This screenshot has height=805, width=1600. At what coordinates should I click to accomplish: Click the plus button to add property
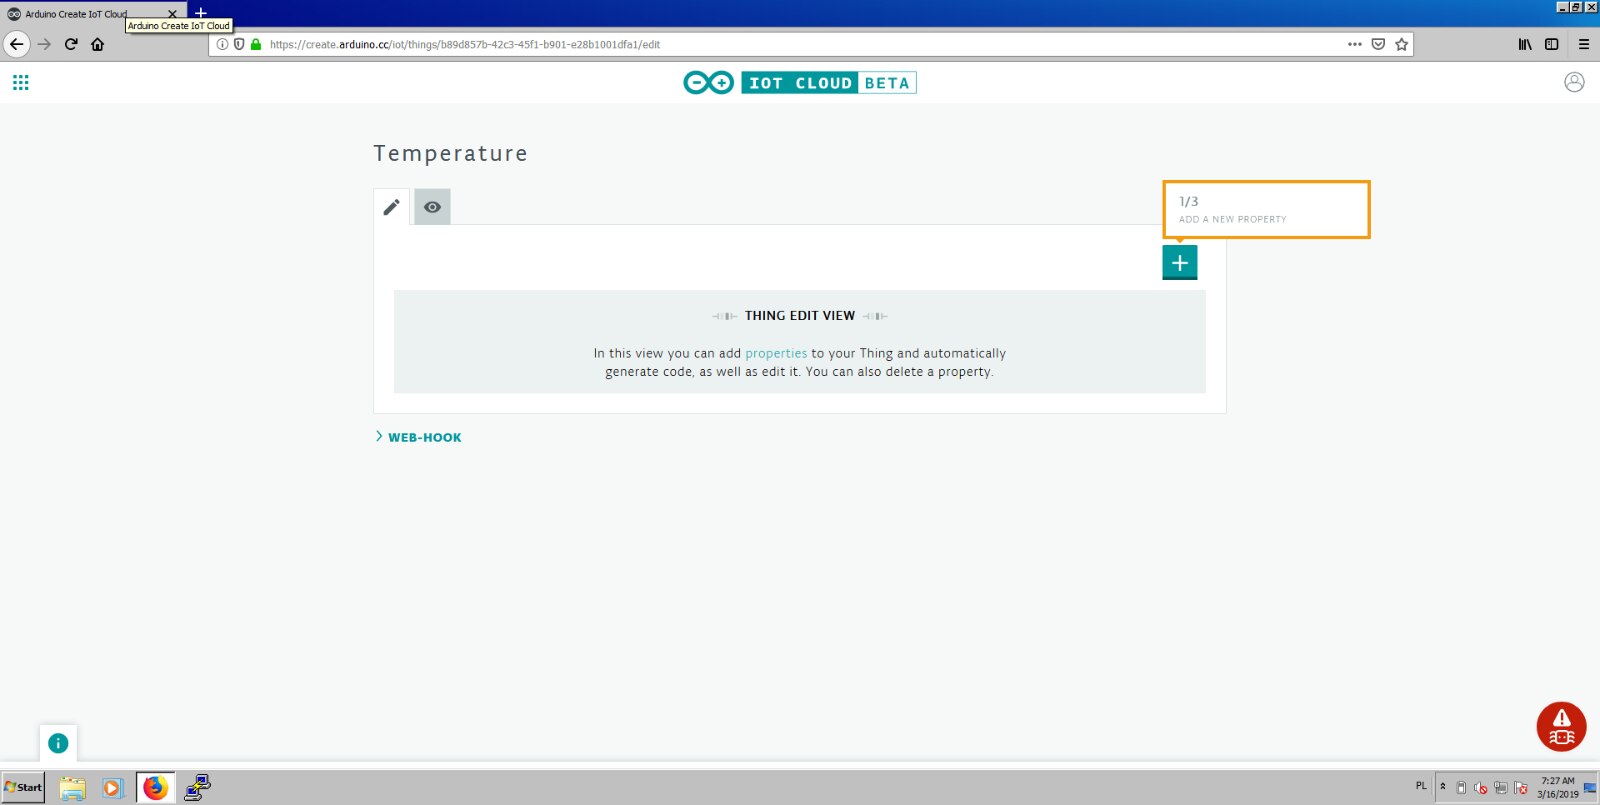[1180, 262]
